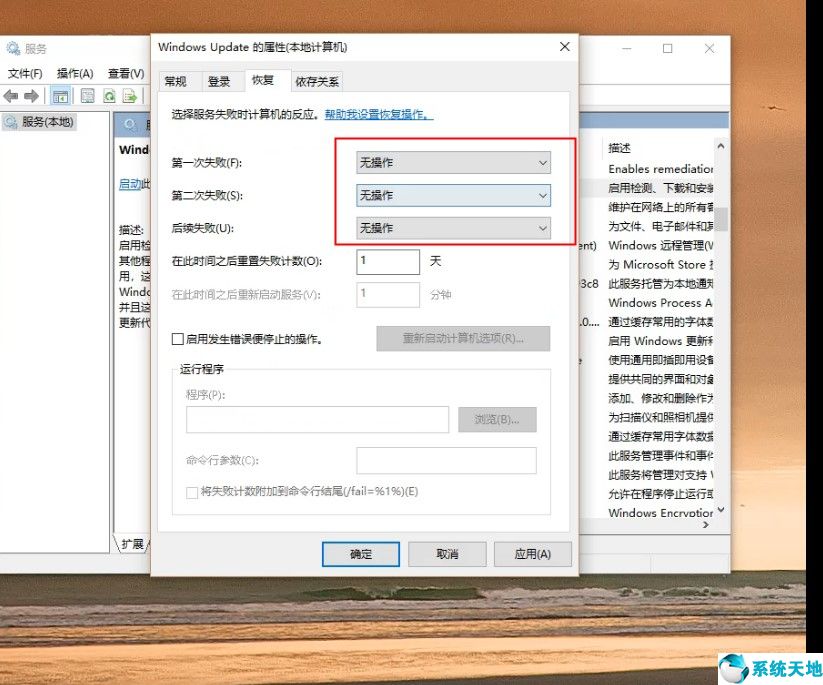Click the magnifier icon in services pane header
The width and height of the screenshot is (823, 685).
[129, 125]
